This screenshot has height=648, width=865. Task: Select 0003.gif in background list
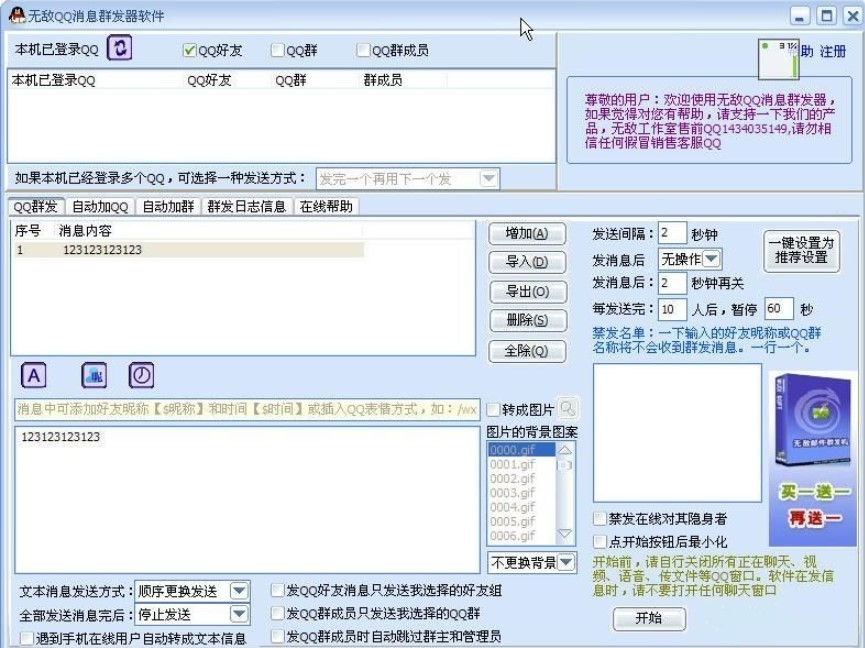pos(521,493)
